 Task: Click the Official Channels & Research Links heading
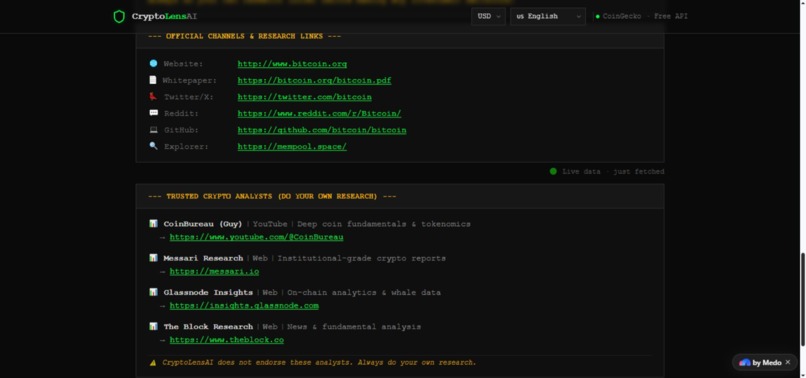(x=244, y=37)
